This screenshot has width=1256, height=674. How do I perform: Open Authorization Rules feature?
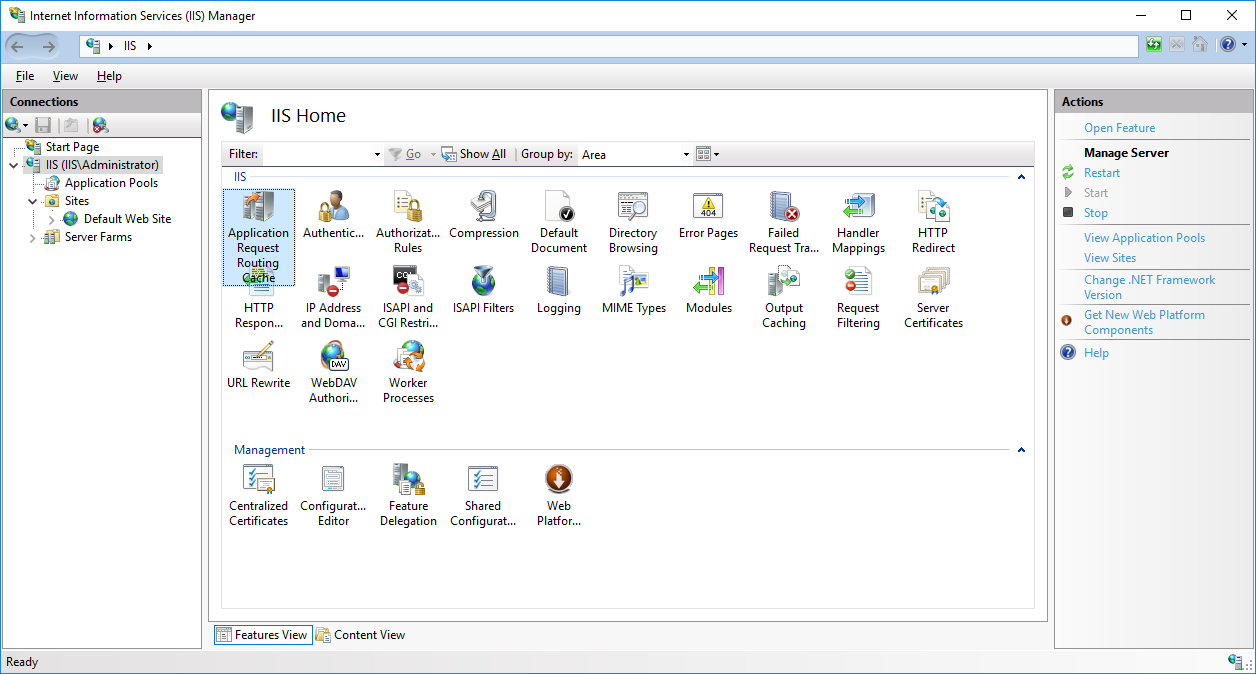click(x=408, y=222)
